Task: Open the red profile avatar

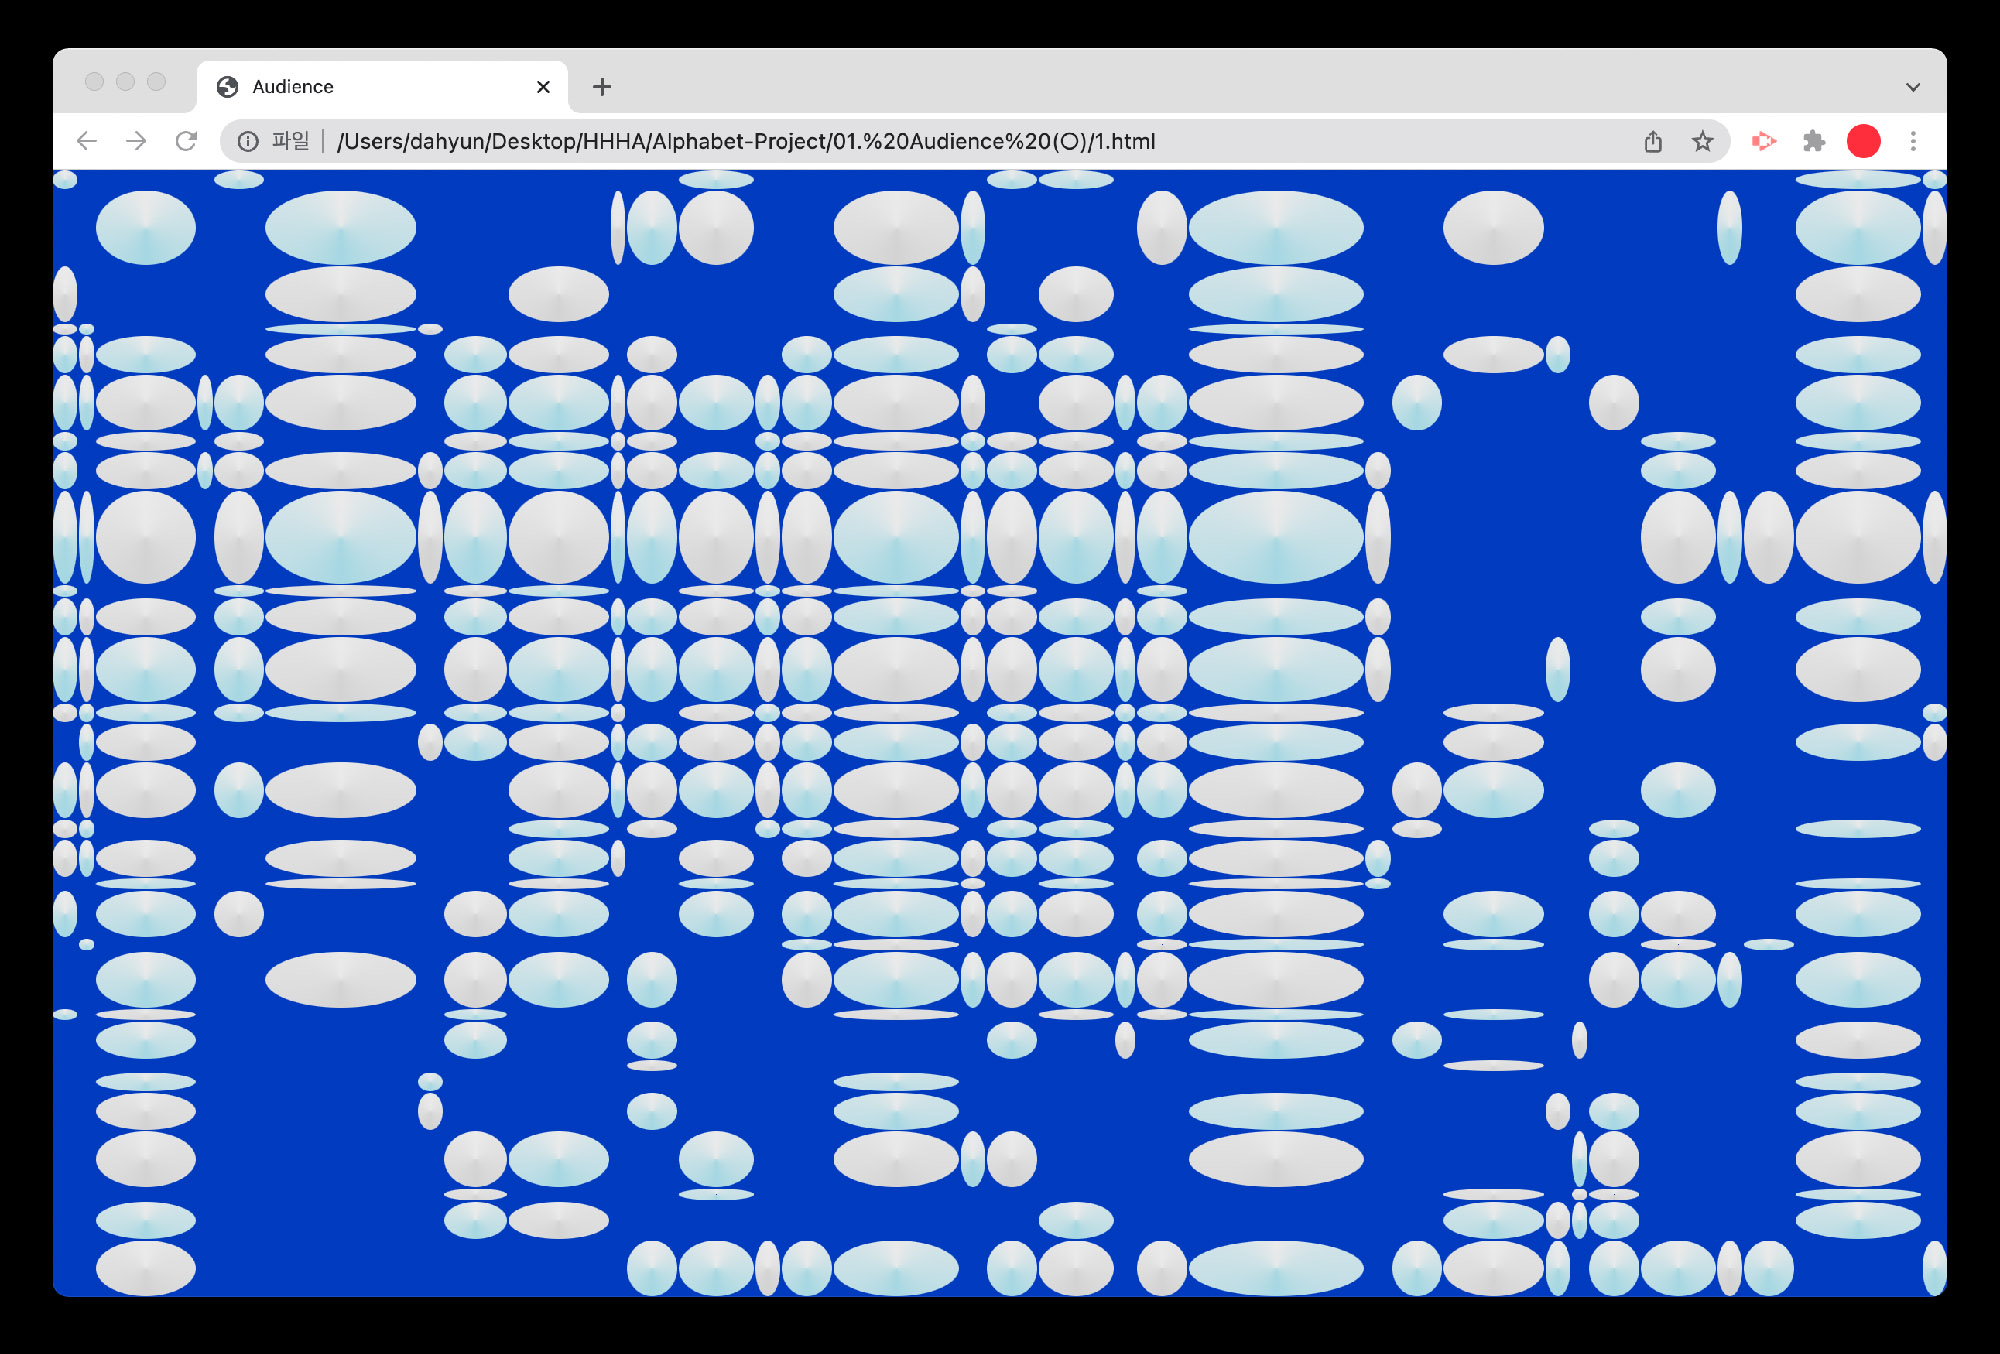Action: point(1863,142)
